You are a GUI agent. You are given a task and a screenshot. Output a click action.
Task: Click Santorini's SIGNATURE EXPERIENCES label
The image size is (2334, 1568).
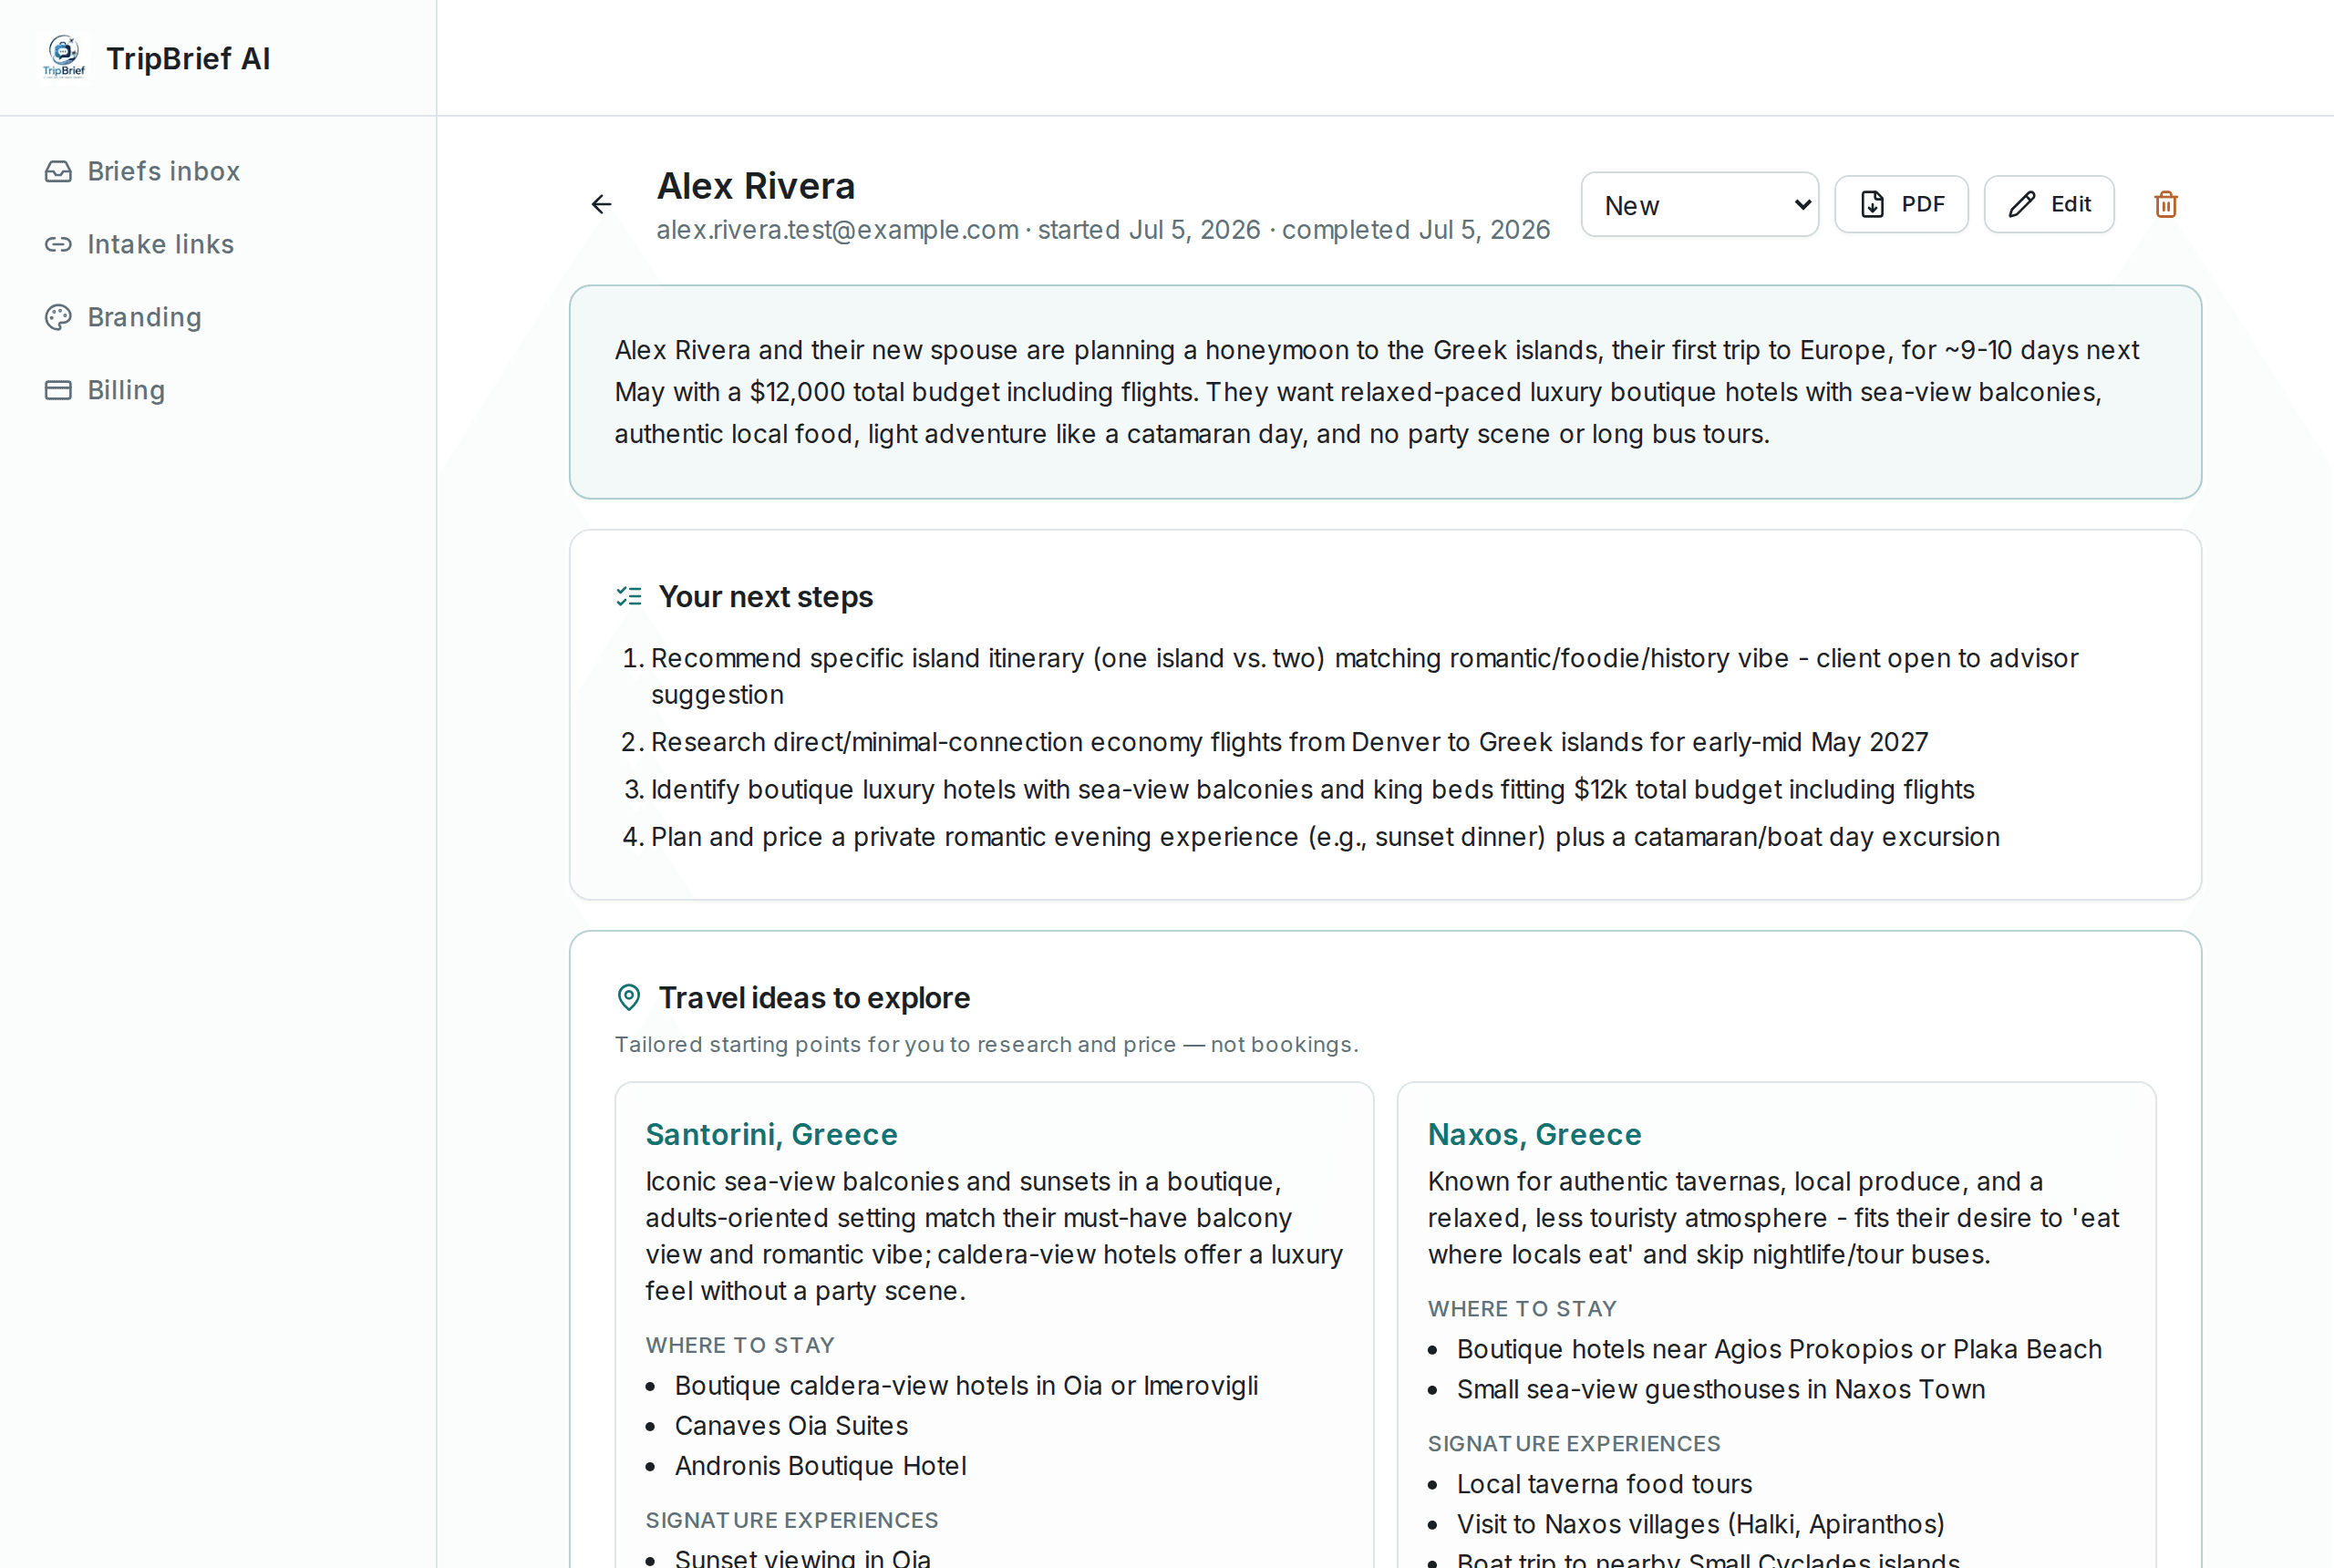(791, 1520)
